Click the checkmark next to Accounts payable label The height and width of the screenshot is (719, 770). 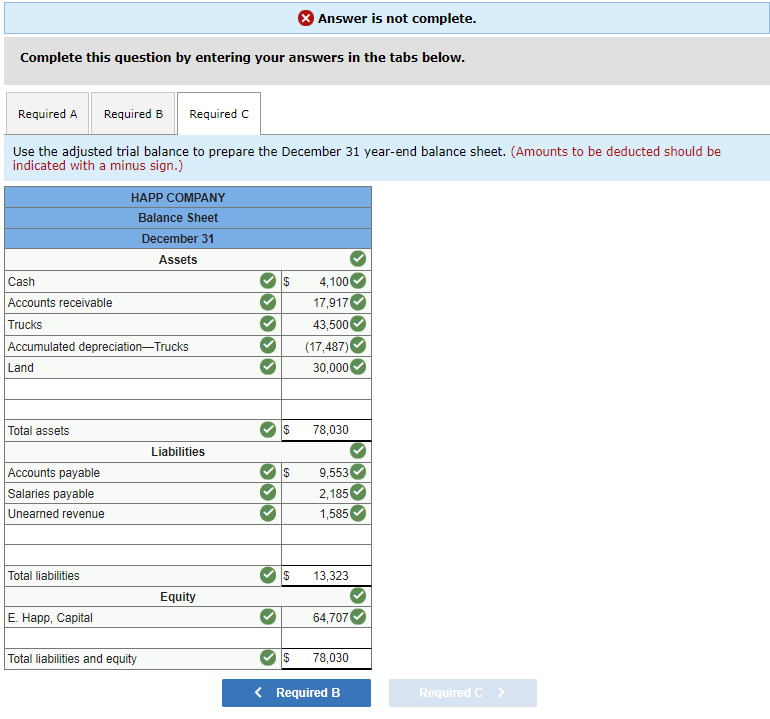click(268, 471)
